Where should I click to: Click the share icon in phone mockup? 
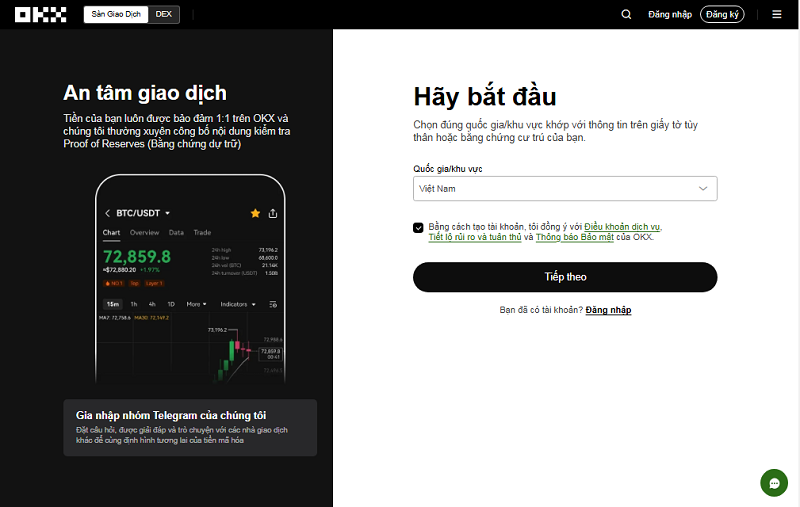[273, 213]
